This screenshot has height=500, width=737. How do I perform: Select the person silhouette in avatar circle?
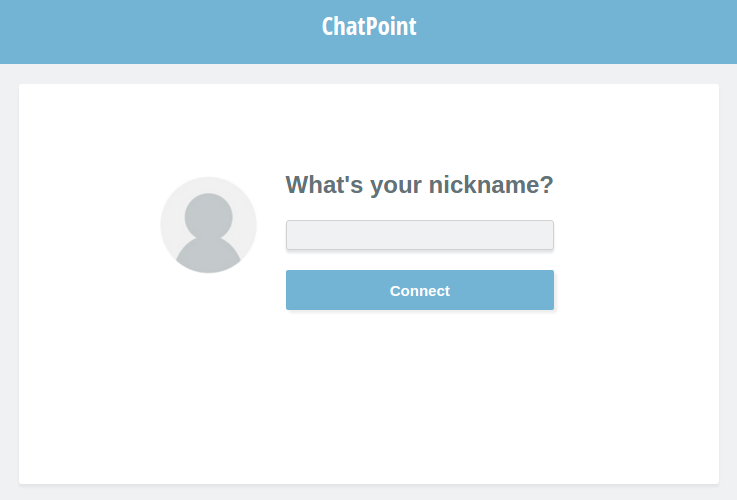pos(208,232)
